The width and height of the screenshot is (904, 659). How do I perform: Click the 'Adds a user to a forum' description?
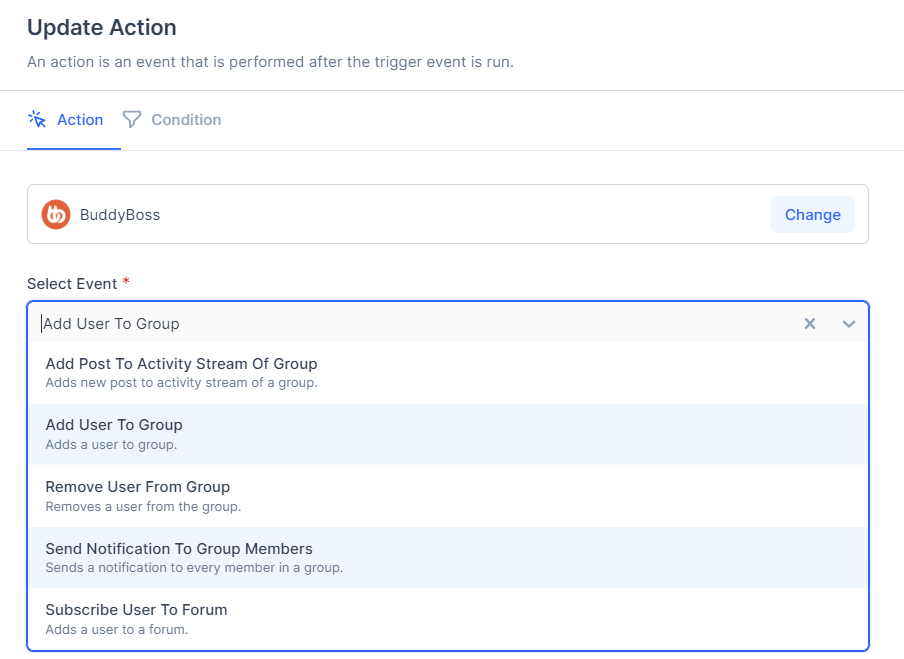116,630
